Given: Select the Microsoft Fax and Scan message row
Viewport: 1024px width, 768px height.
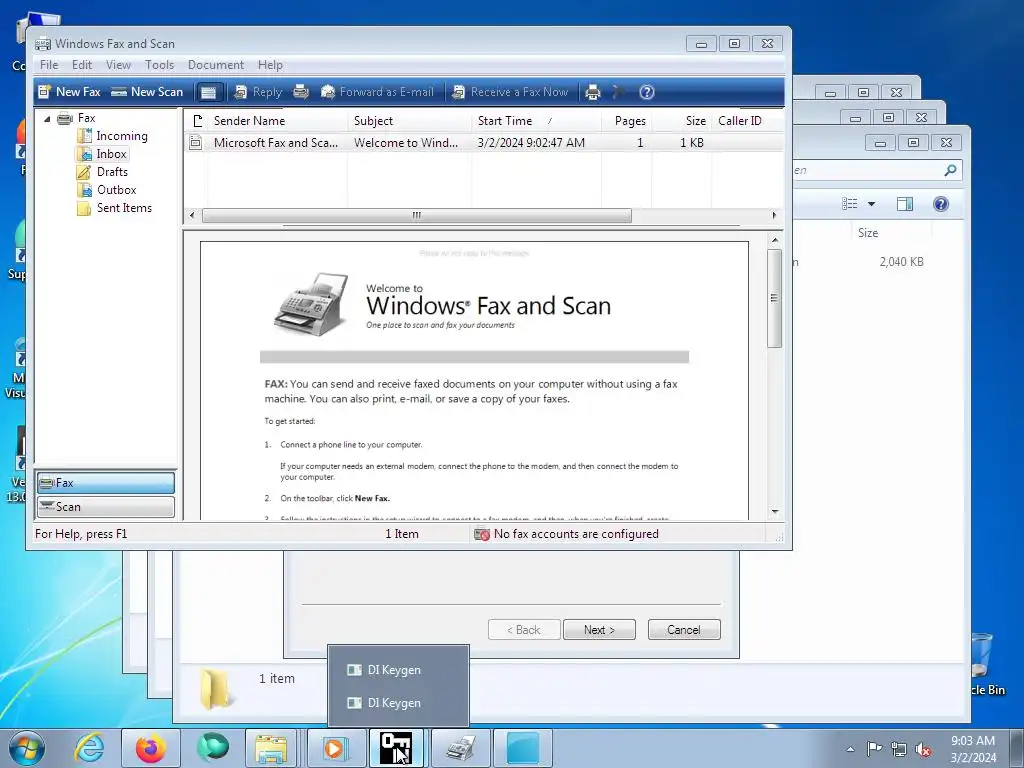Looking at the screenshot, I should coord(483,142).
